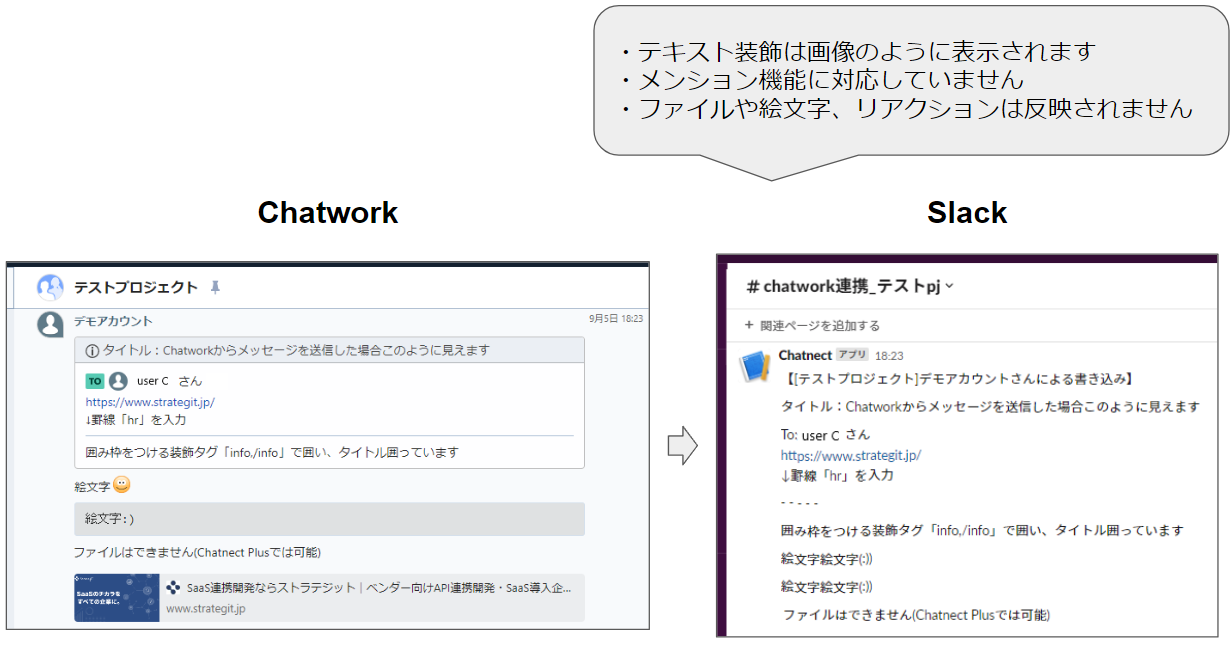Click the Strategit logo icon in link preview

click(x=174, y=588)
